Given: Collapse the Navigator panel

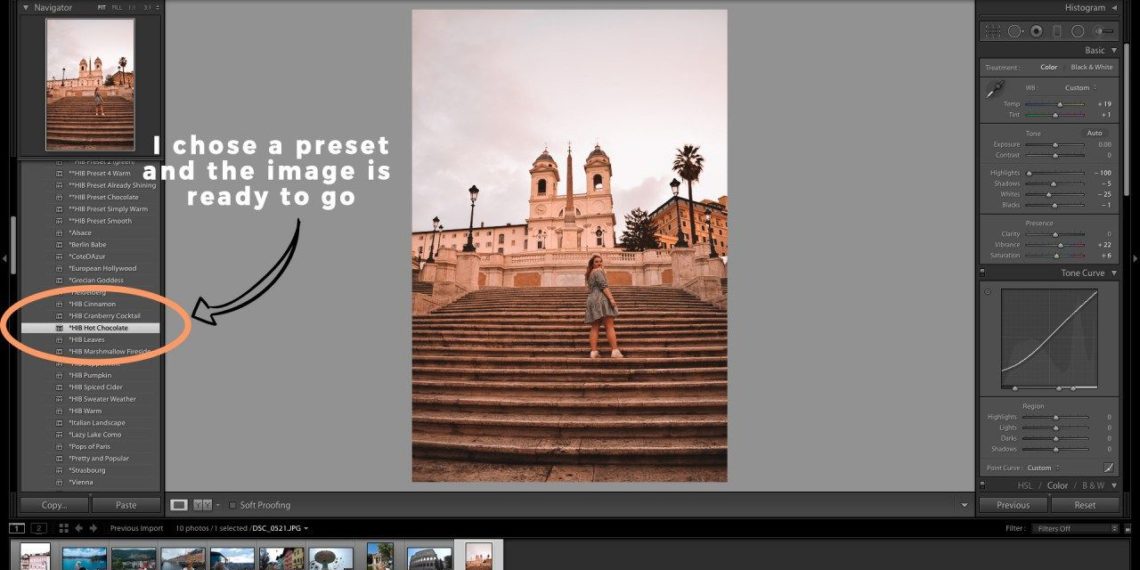Looking at the screenshot, I should coord(27,7).
